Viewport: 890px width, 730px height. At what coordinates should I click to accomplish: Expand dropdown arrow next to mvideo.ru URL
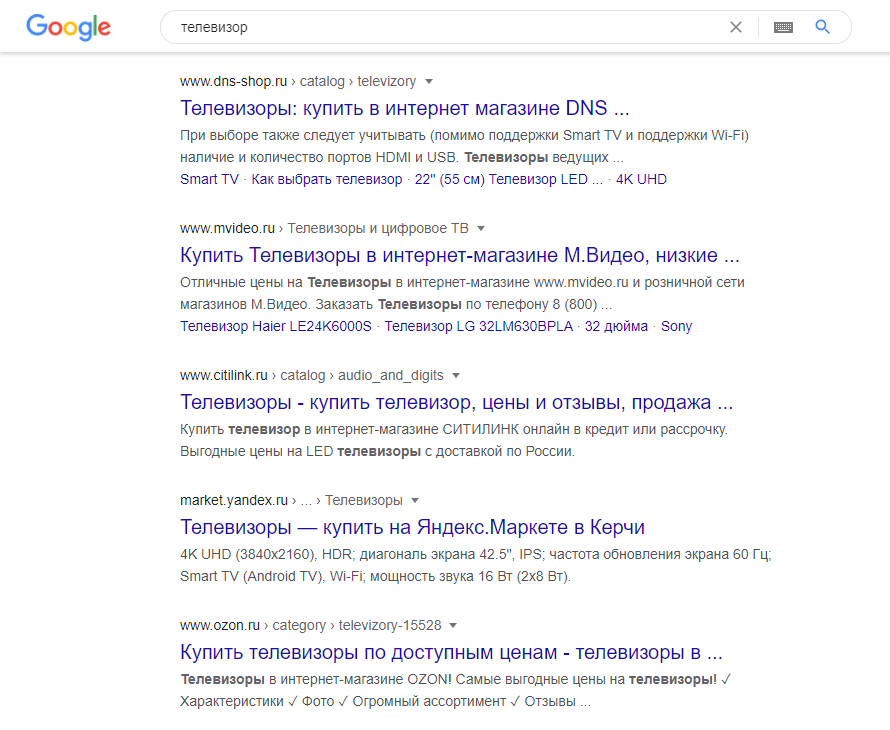click(x=481, y=228)
